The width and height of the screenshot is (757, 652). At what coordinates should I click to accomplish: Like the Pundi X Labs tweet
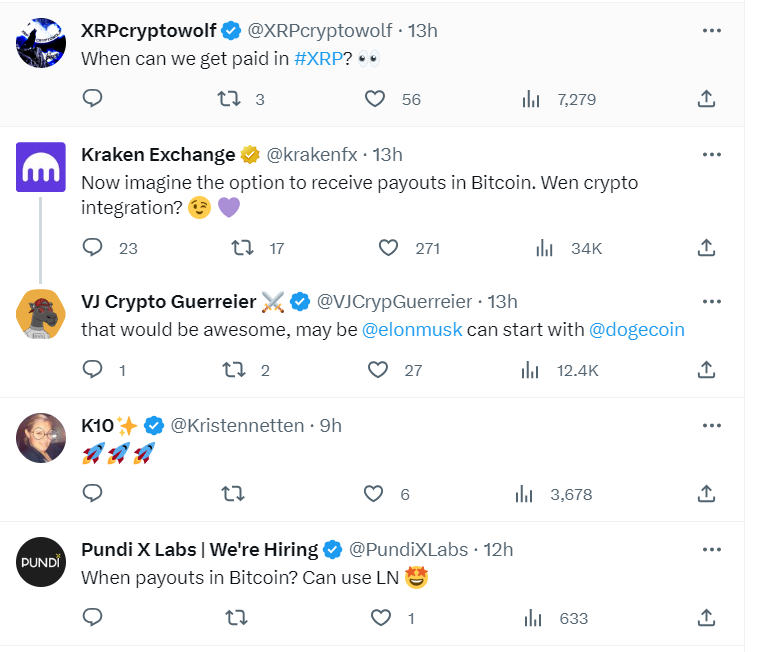pos(380,618)
